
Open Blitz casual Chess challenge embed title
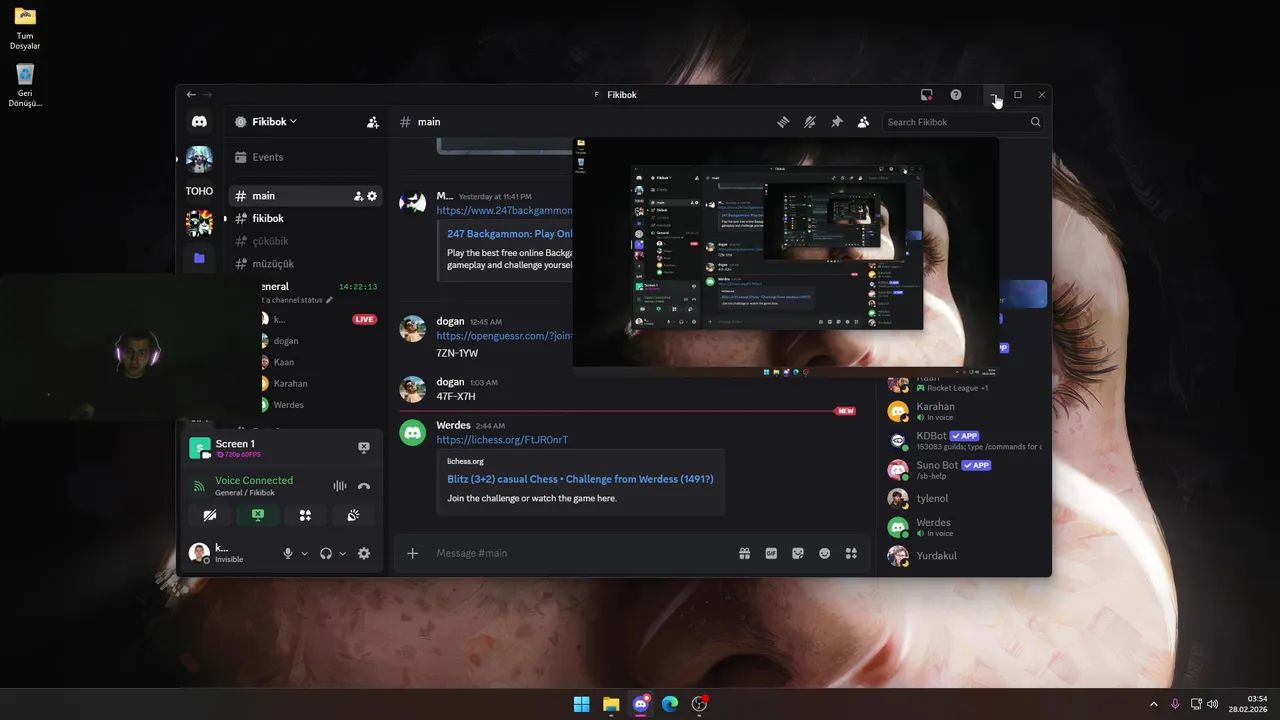coord(580,479)
